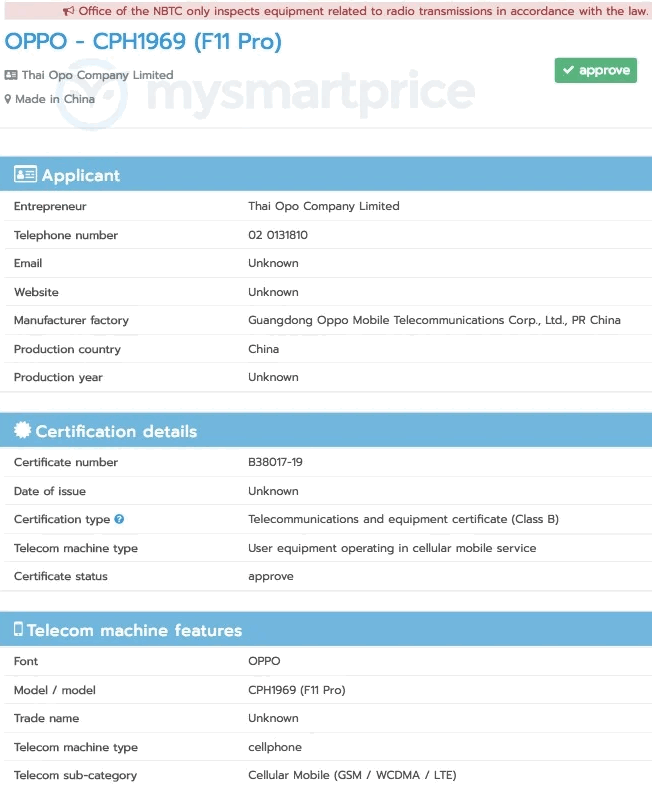Image resolution: width=652 pixels, height=787 pixels.
Task: Click the location pin icon by Made in China
Action: click(8, 99)
